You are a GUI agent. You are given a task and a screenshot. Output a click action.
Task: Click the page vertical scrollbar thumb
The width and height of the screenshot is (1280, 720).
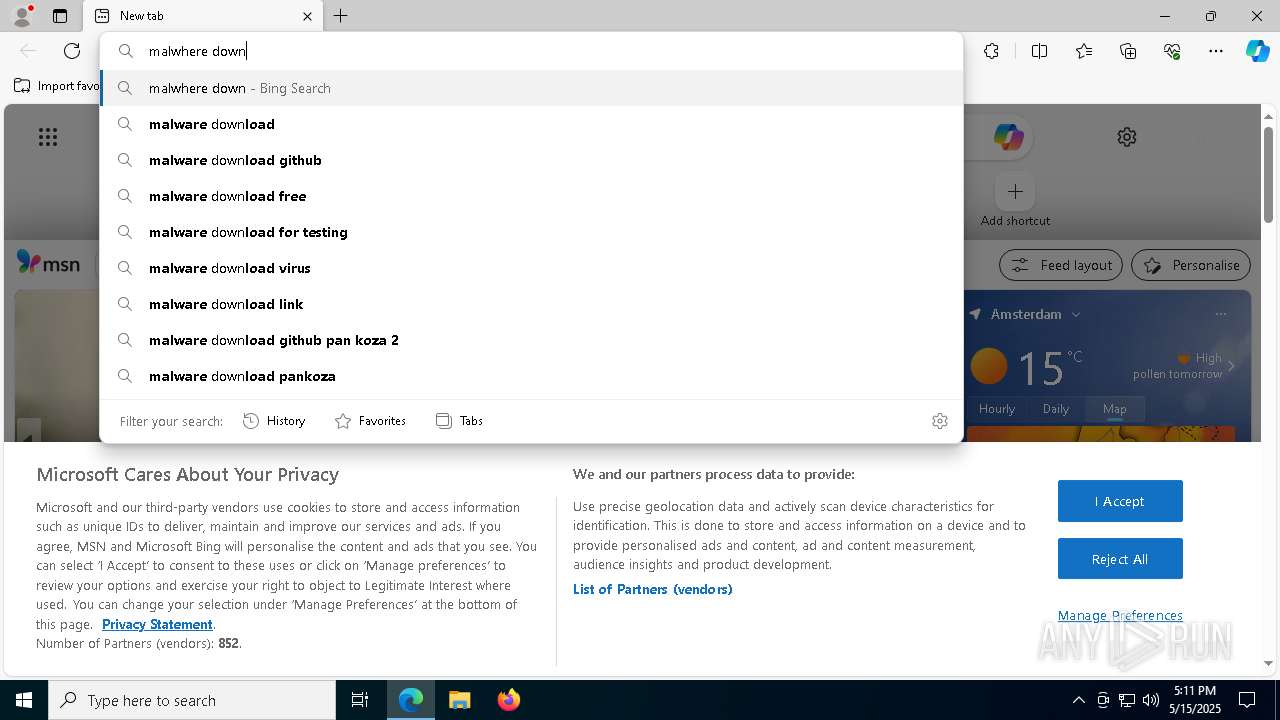point(1268,175)
